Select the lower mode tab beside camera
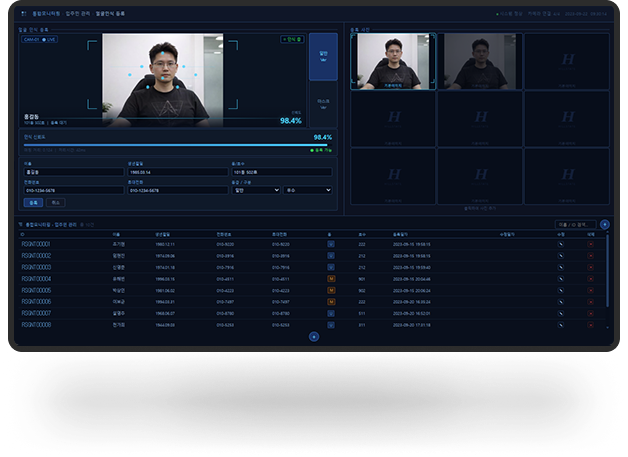 click(x=322, y=103)
